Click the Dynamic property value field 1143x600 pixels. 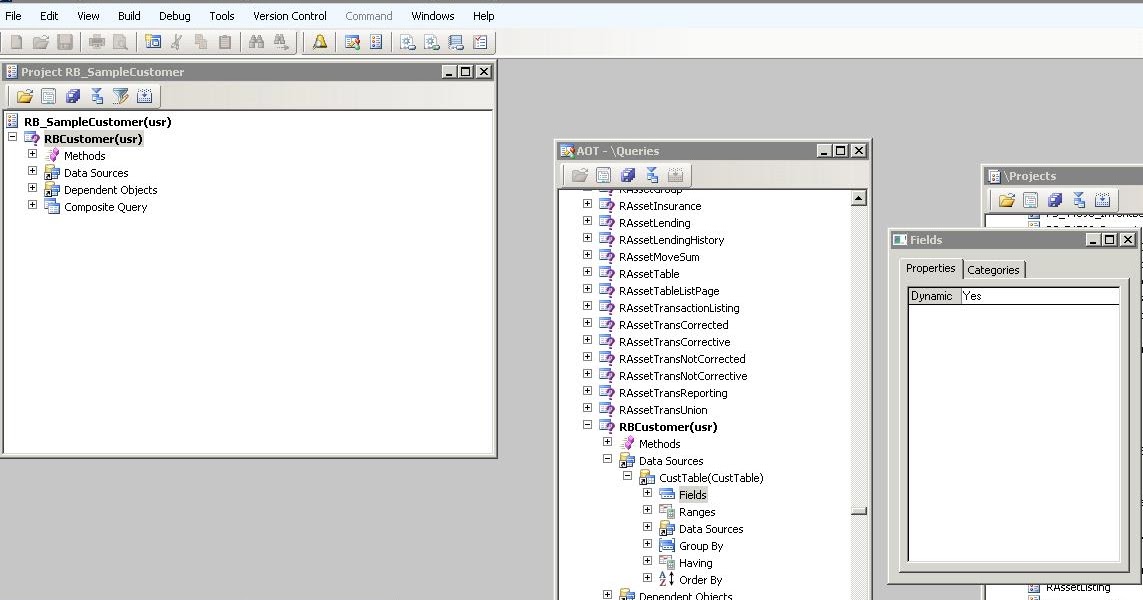pyautogui.click(x=1040, y=295)
